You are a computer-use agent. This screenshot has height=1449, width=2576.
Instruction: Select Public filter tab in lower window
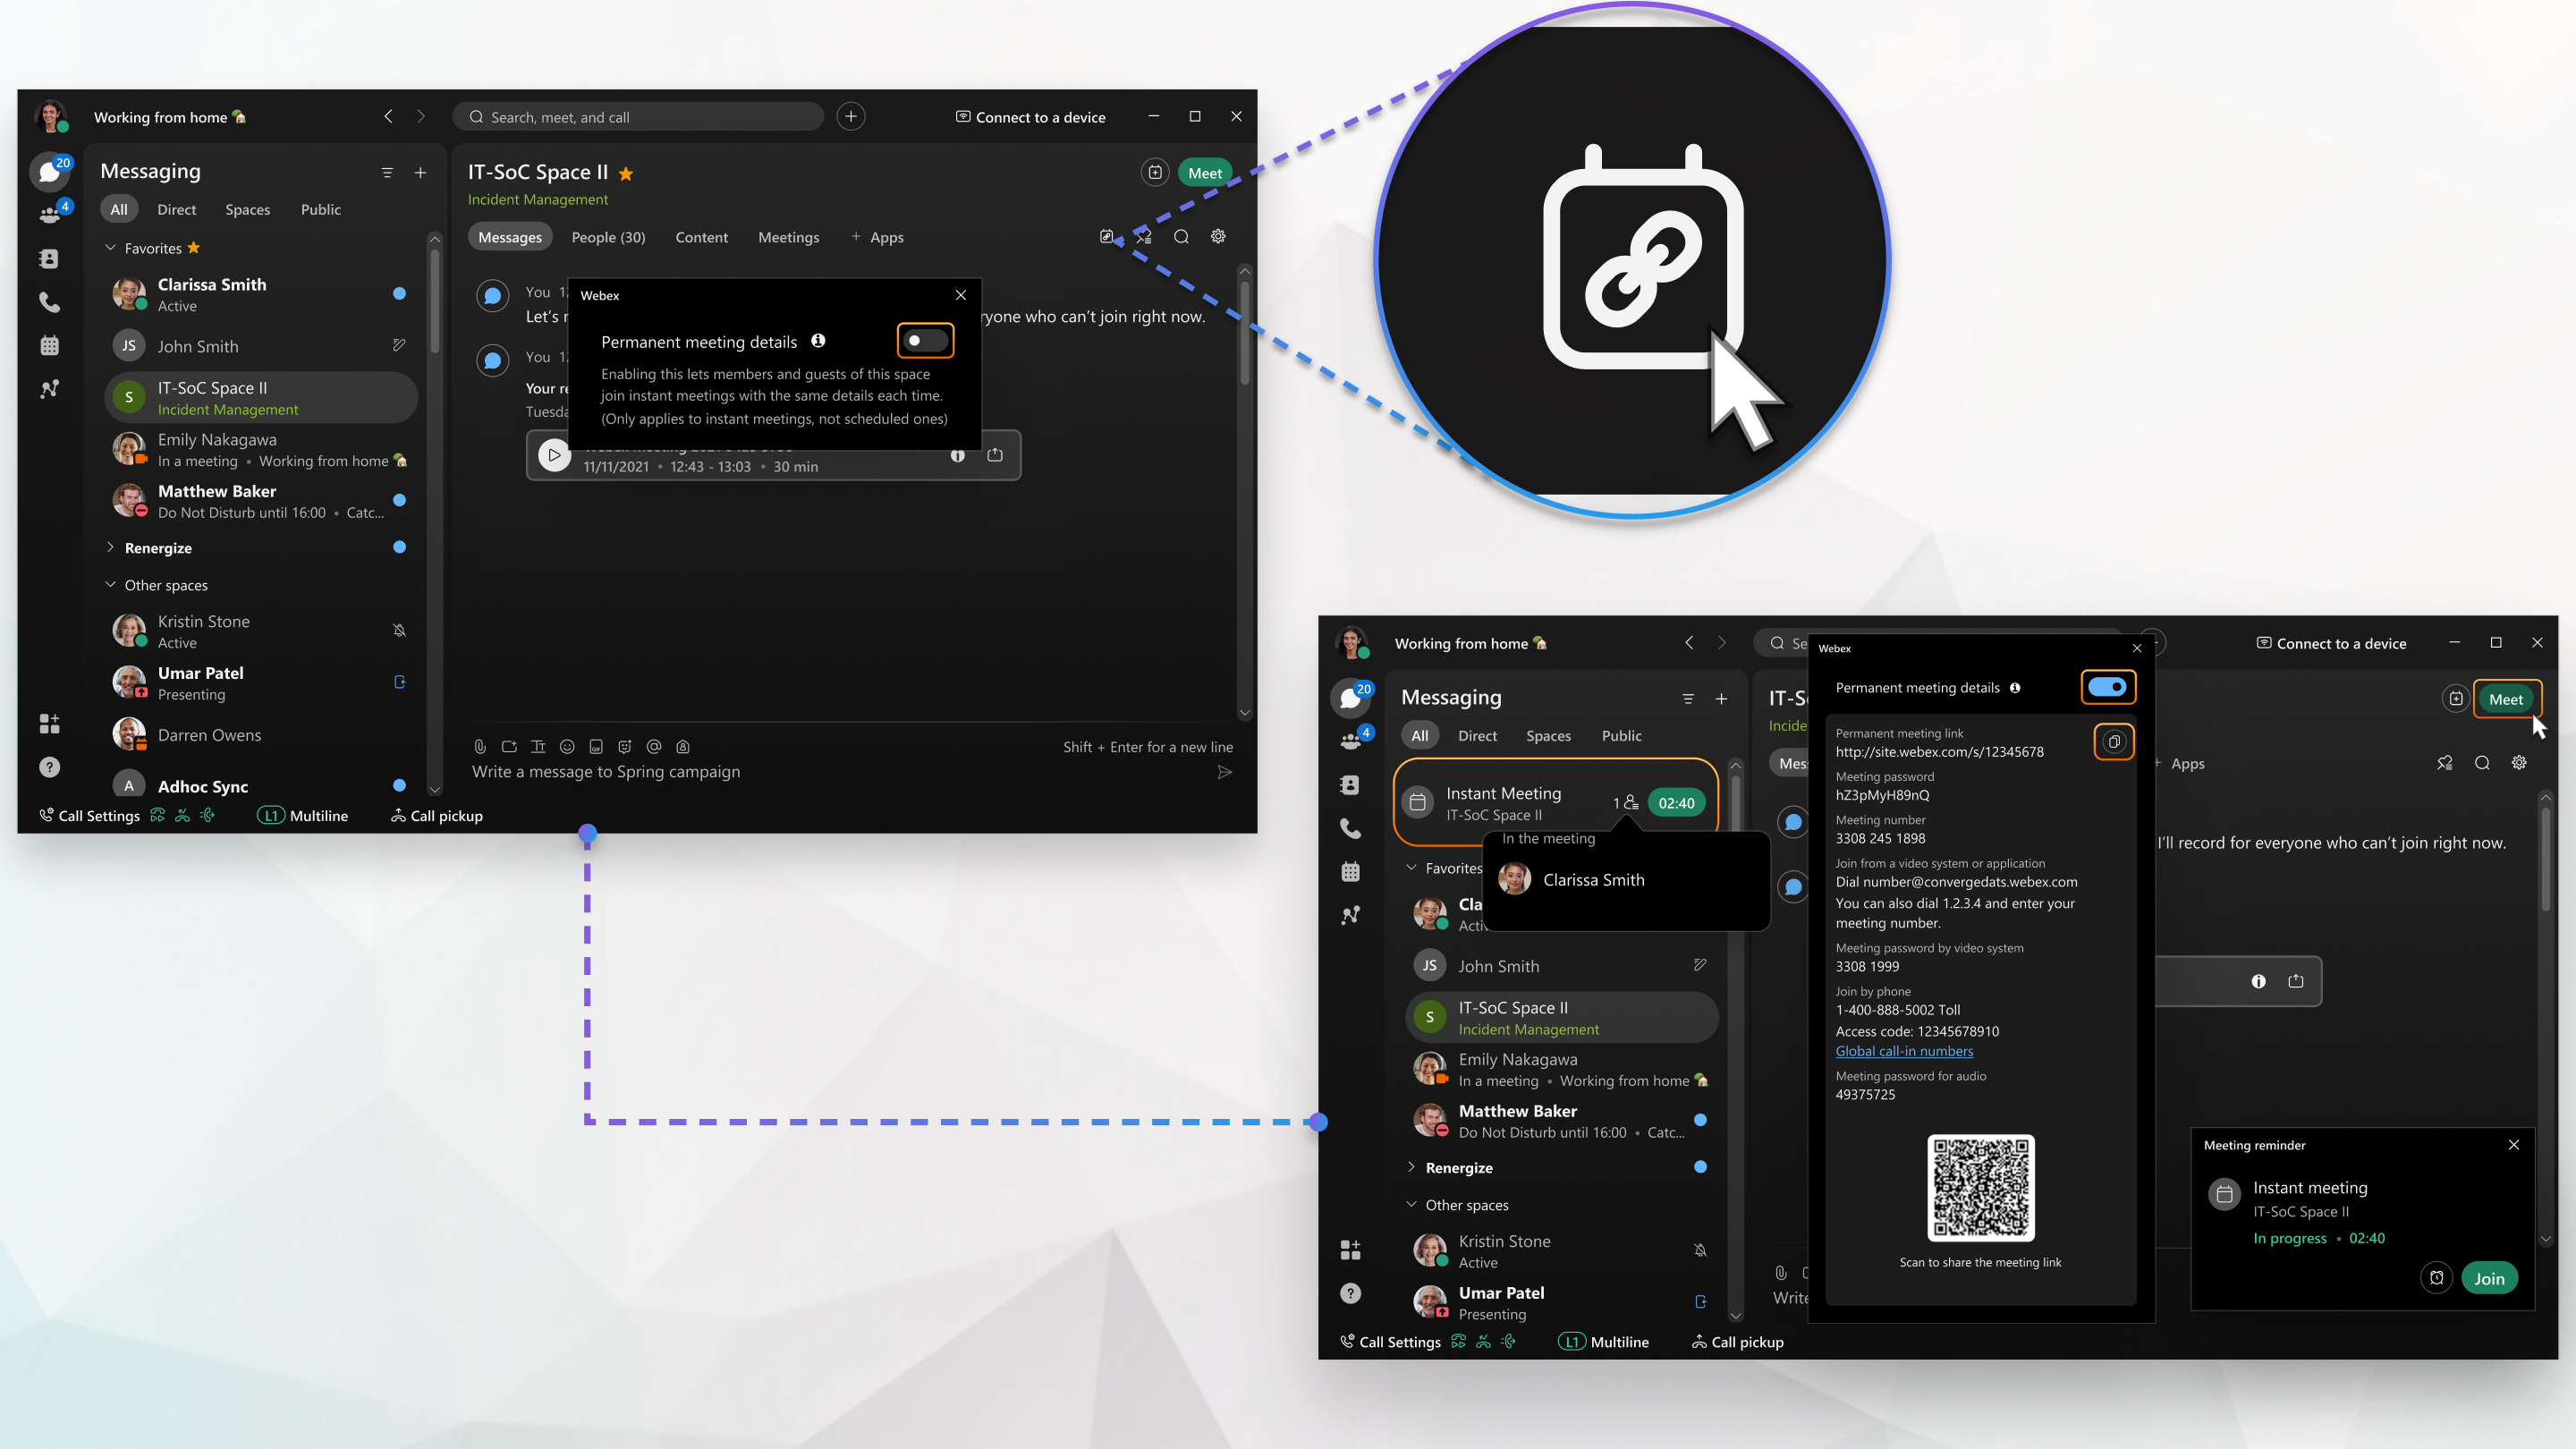click(x=1621, y=736)
